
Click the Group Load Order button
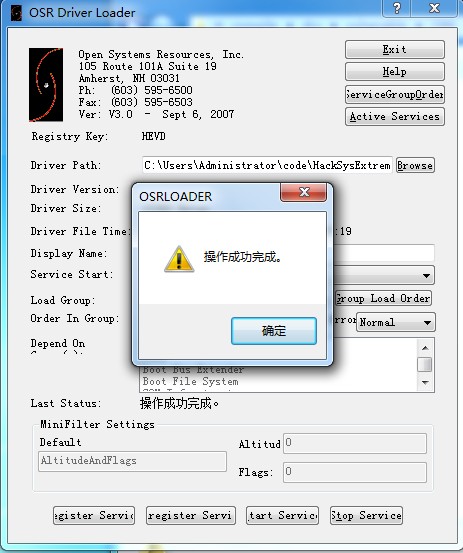(383, 298)
